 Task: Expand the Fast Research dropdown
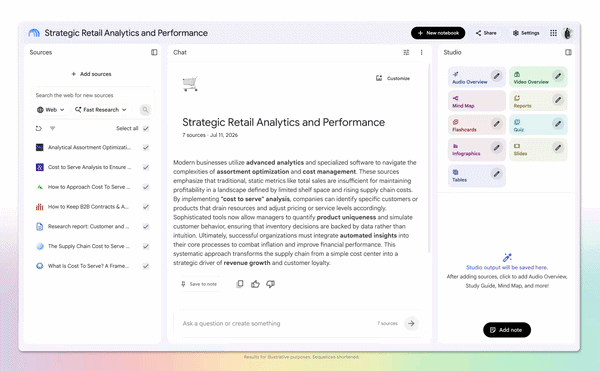pos(101,110)
